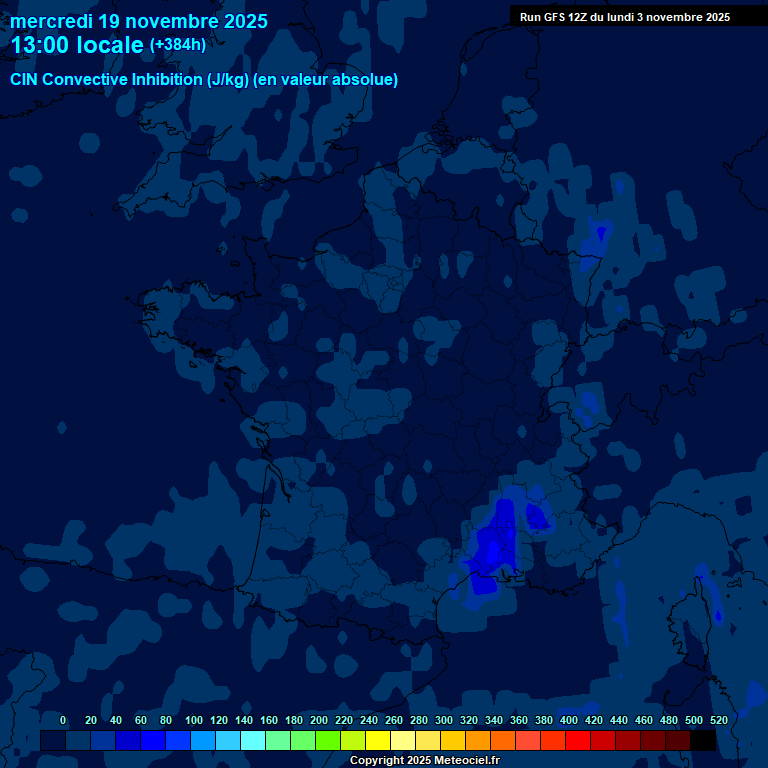Click the '20' value on the color scale
This screenshot has height=768, width=768.
[x=91, y=720]
